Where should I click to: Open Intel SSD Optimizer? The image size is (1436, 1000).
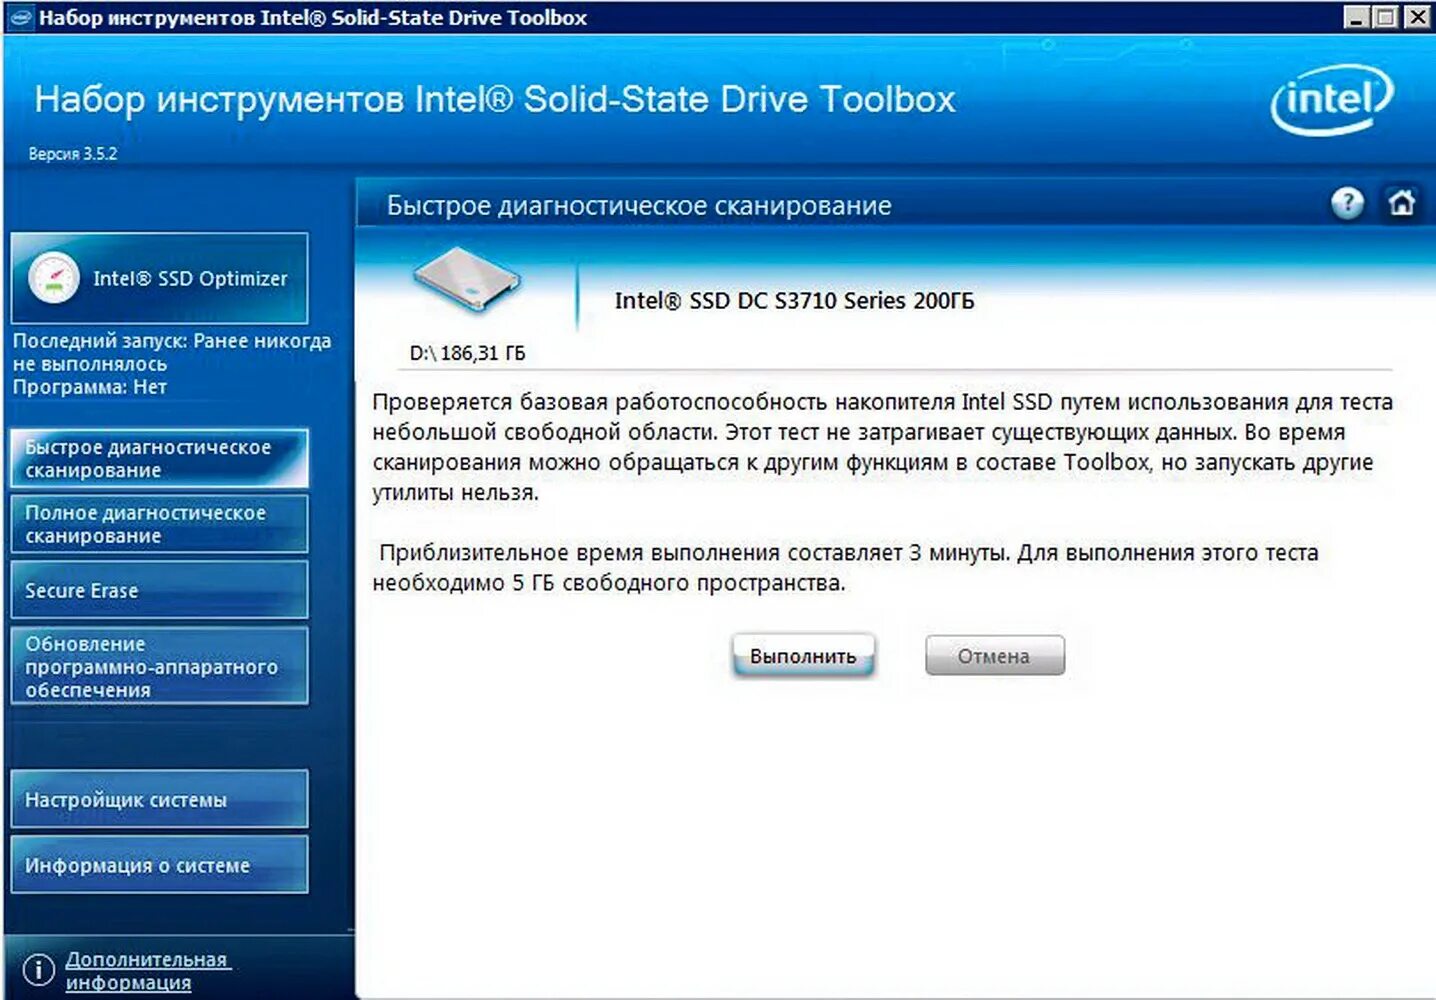pyautogui.click(x=159, y=278)
